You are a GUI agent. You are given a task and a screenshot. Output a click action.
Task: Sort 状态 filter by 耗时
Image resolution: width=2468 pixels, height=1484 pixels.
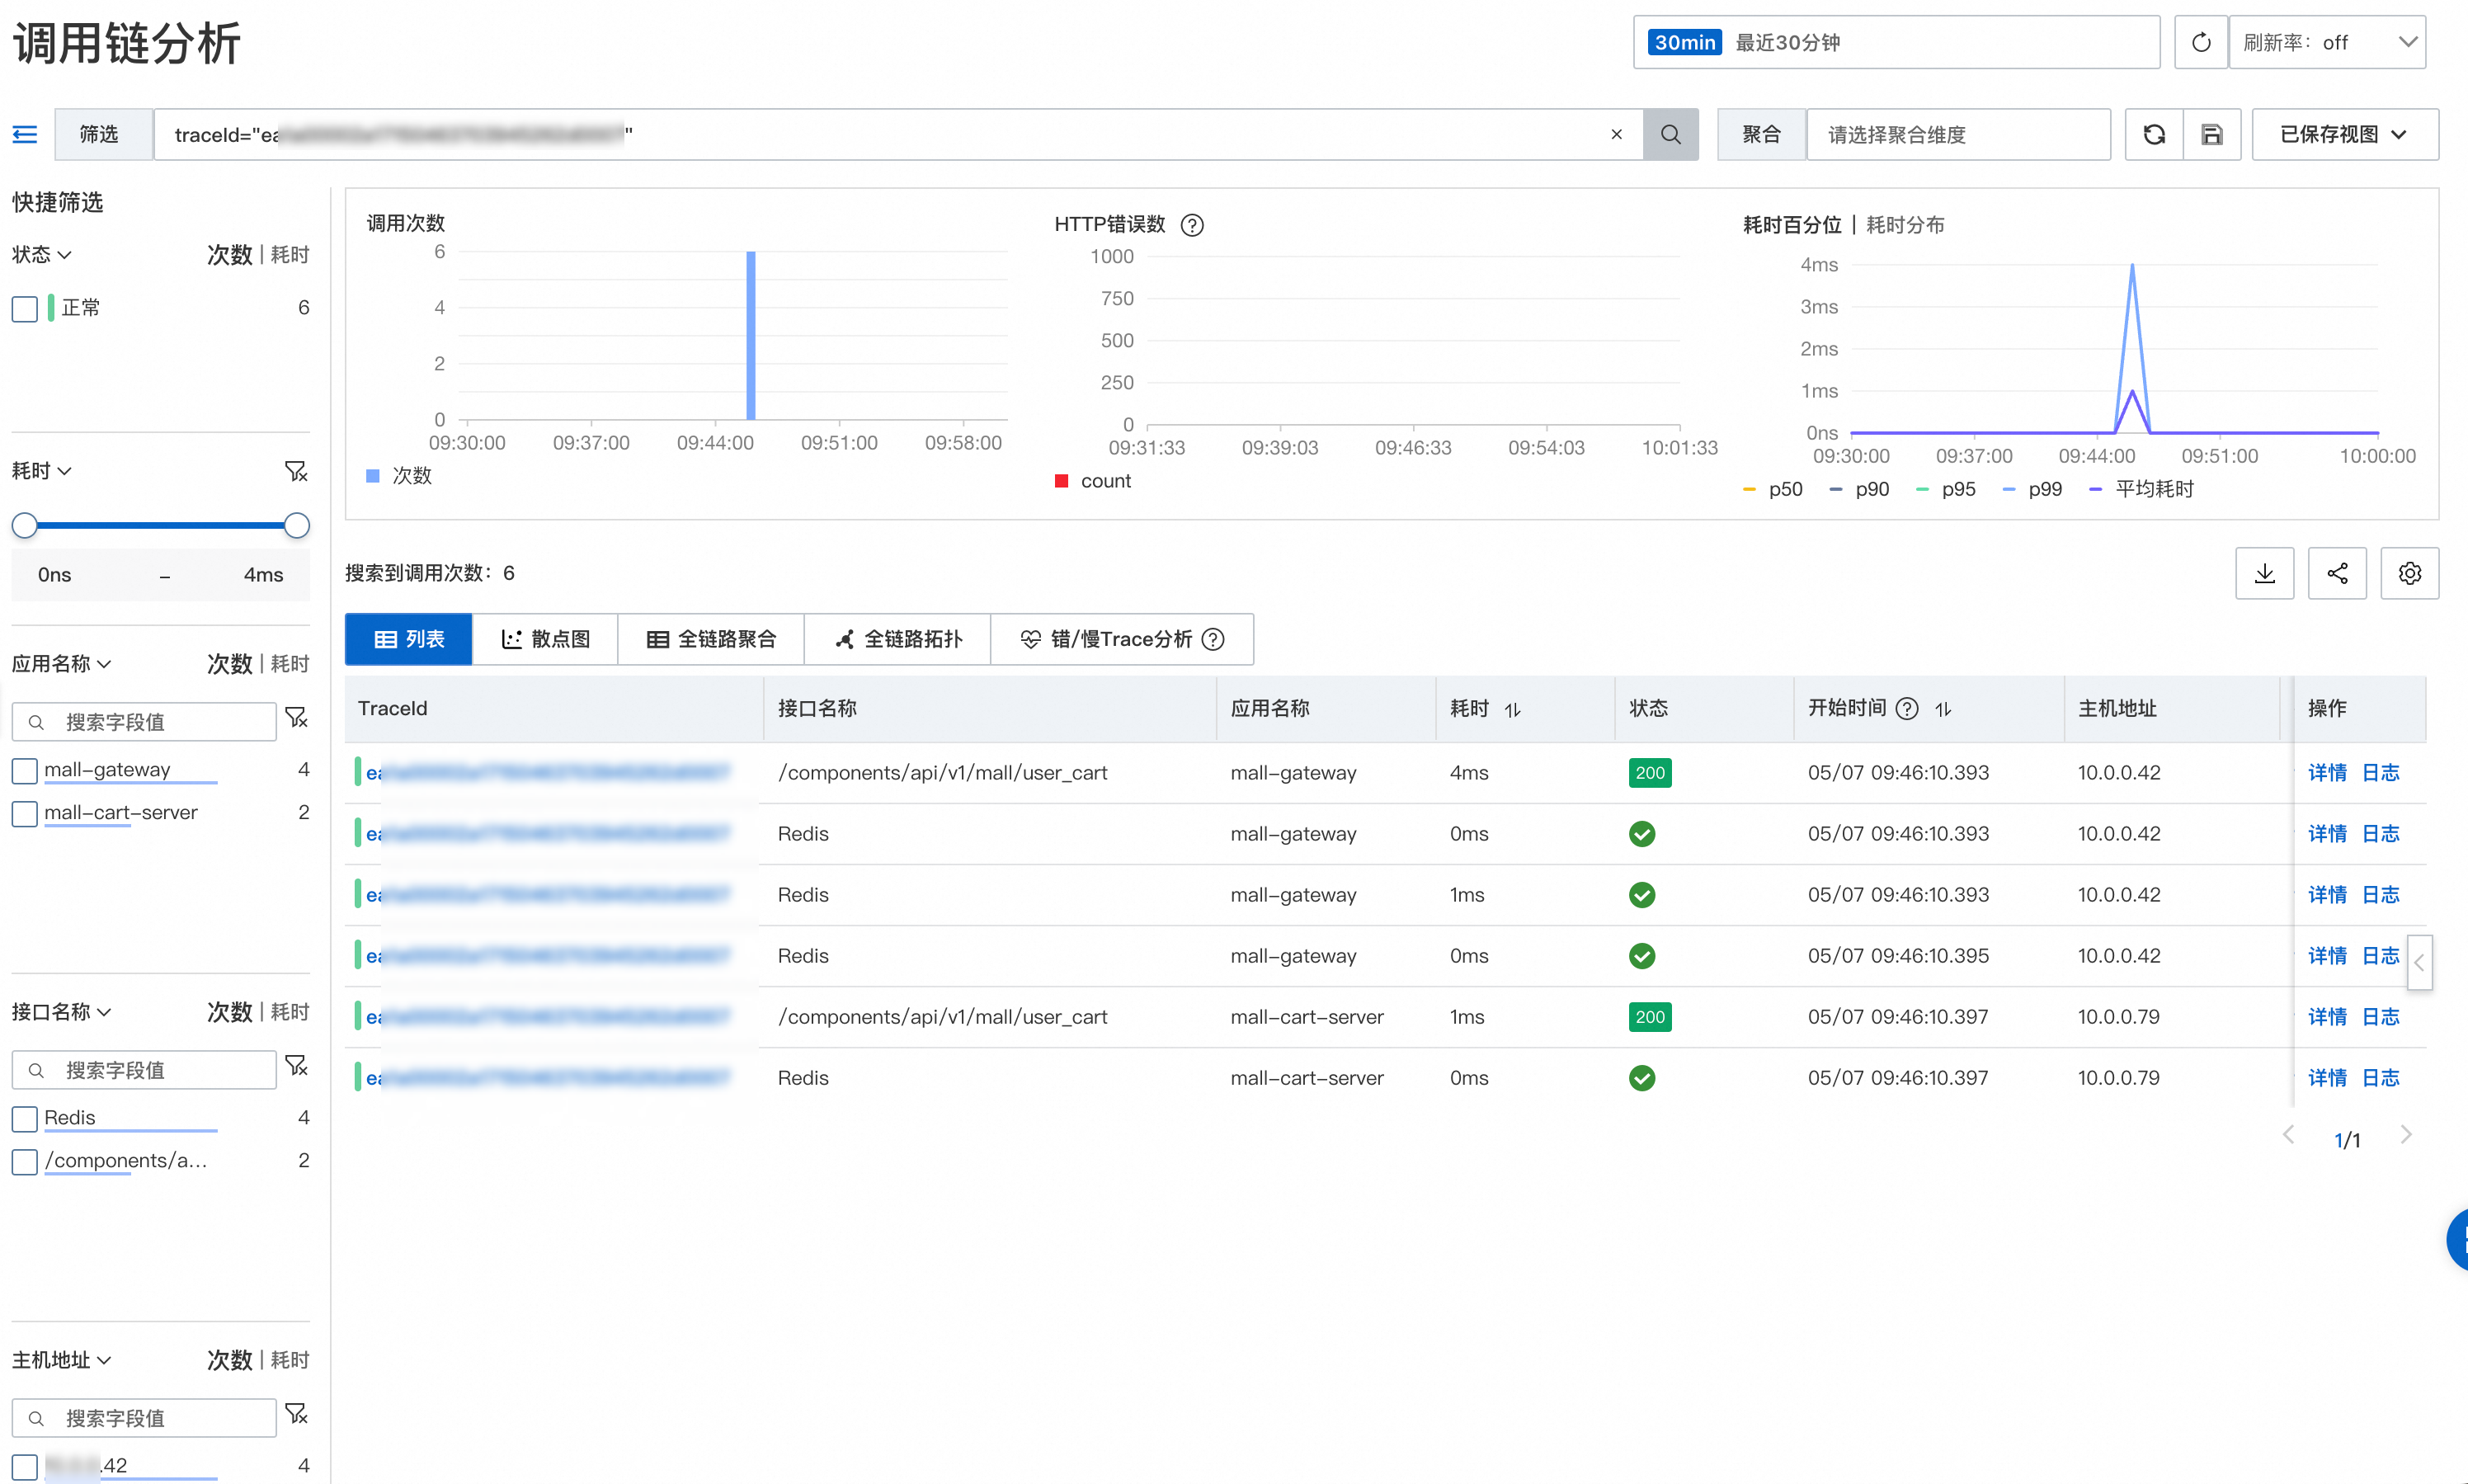[x=290, y=255]
